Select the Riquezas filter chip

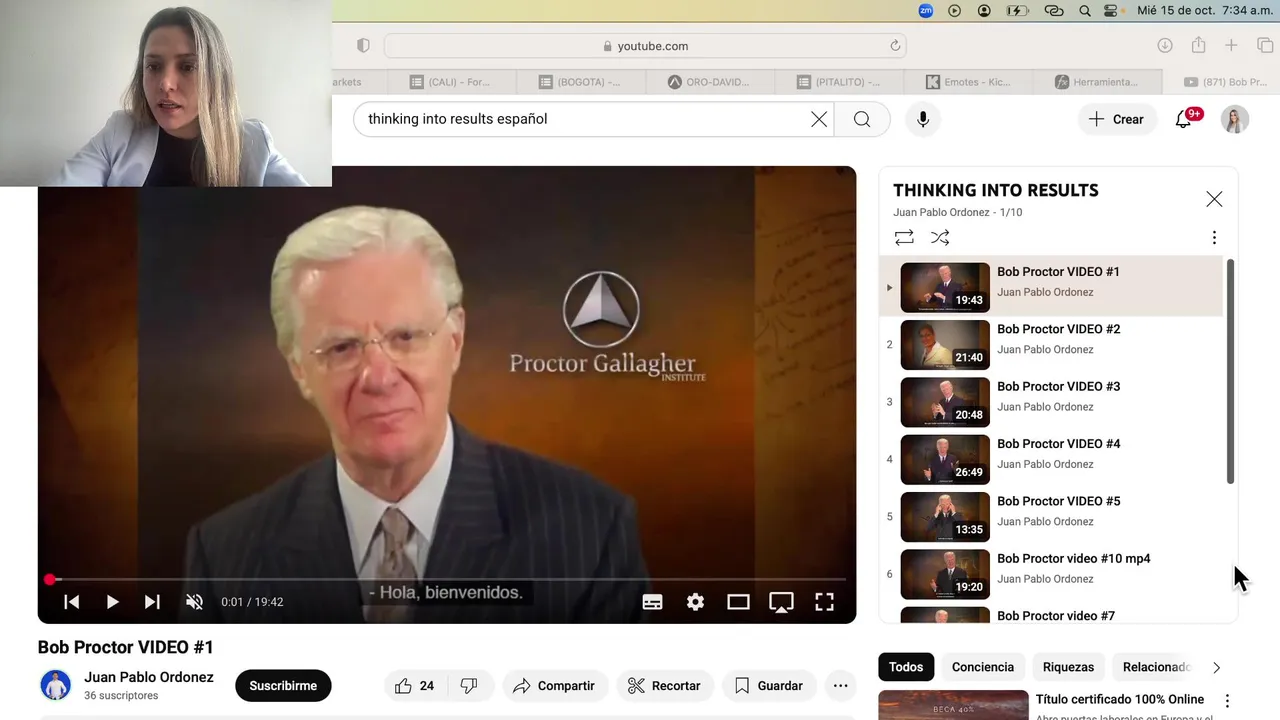pyautogui.click(x=1068, y=667)
